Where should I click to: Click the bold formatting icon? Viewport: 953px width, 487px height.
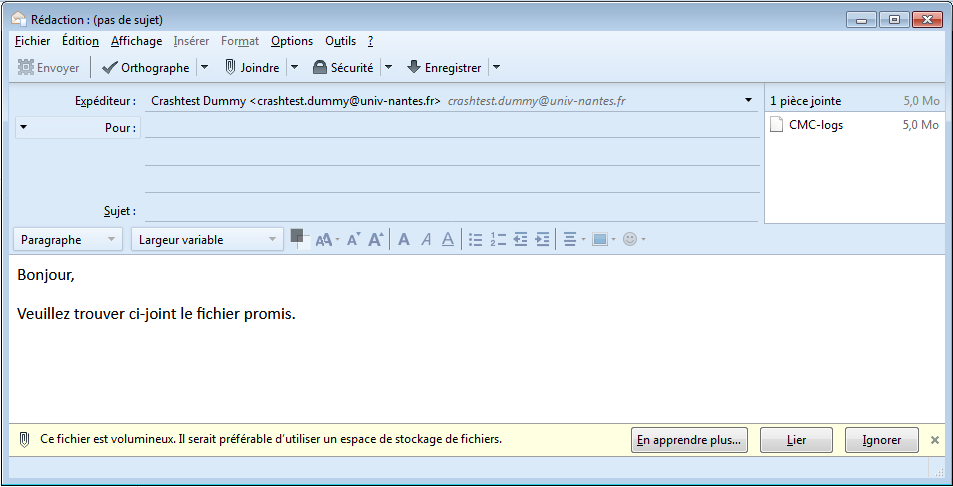(x=404, y=240)
